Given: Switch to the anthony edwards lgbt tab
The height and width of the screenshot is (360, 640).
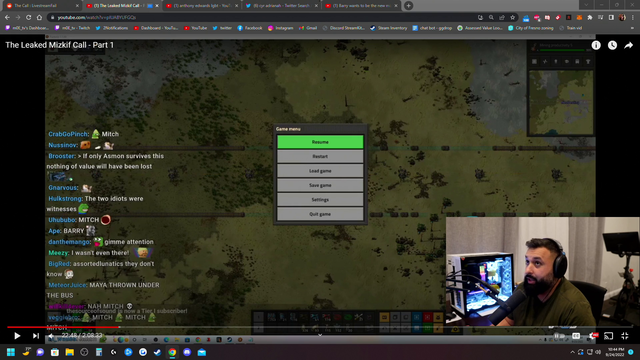Looking at the screenshot, I should (202, 6).
